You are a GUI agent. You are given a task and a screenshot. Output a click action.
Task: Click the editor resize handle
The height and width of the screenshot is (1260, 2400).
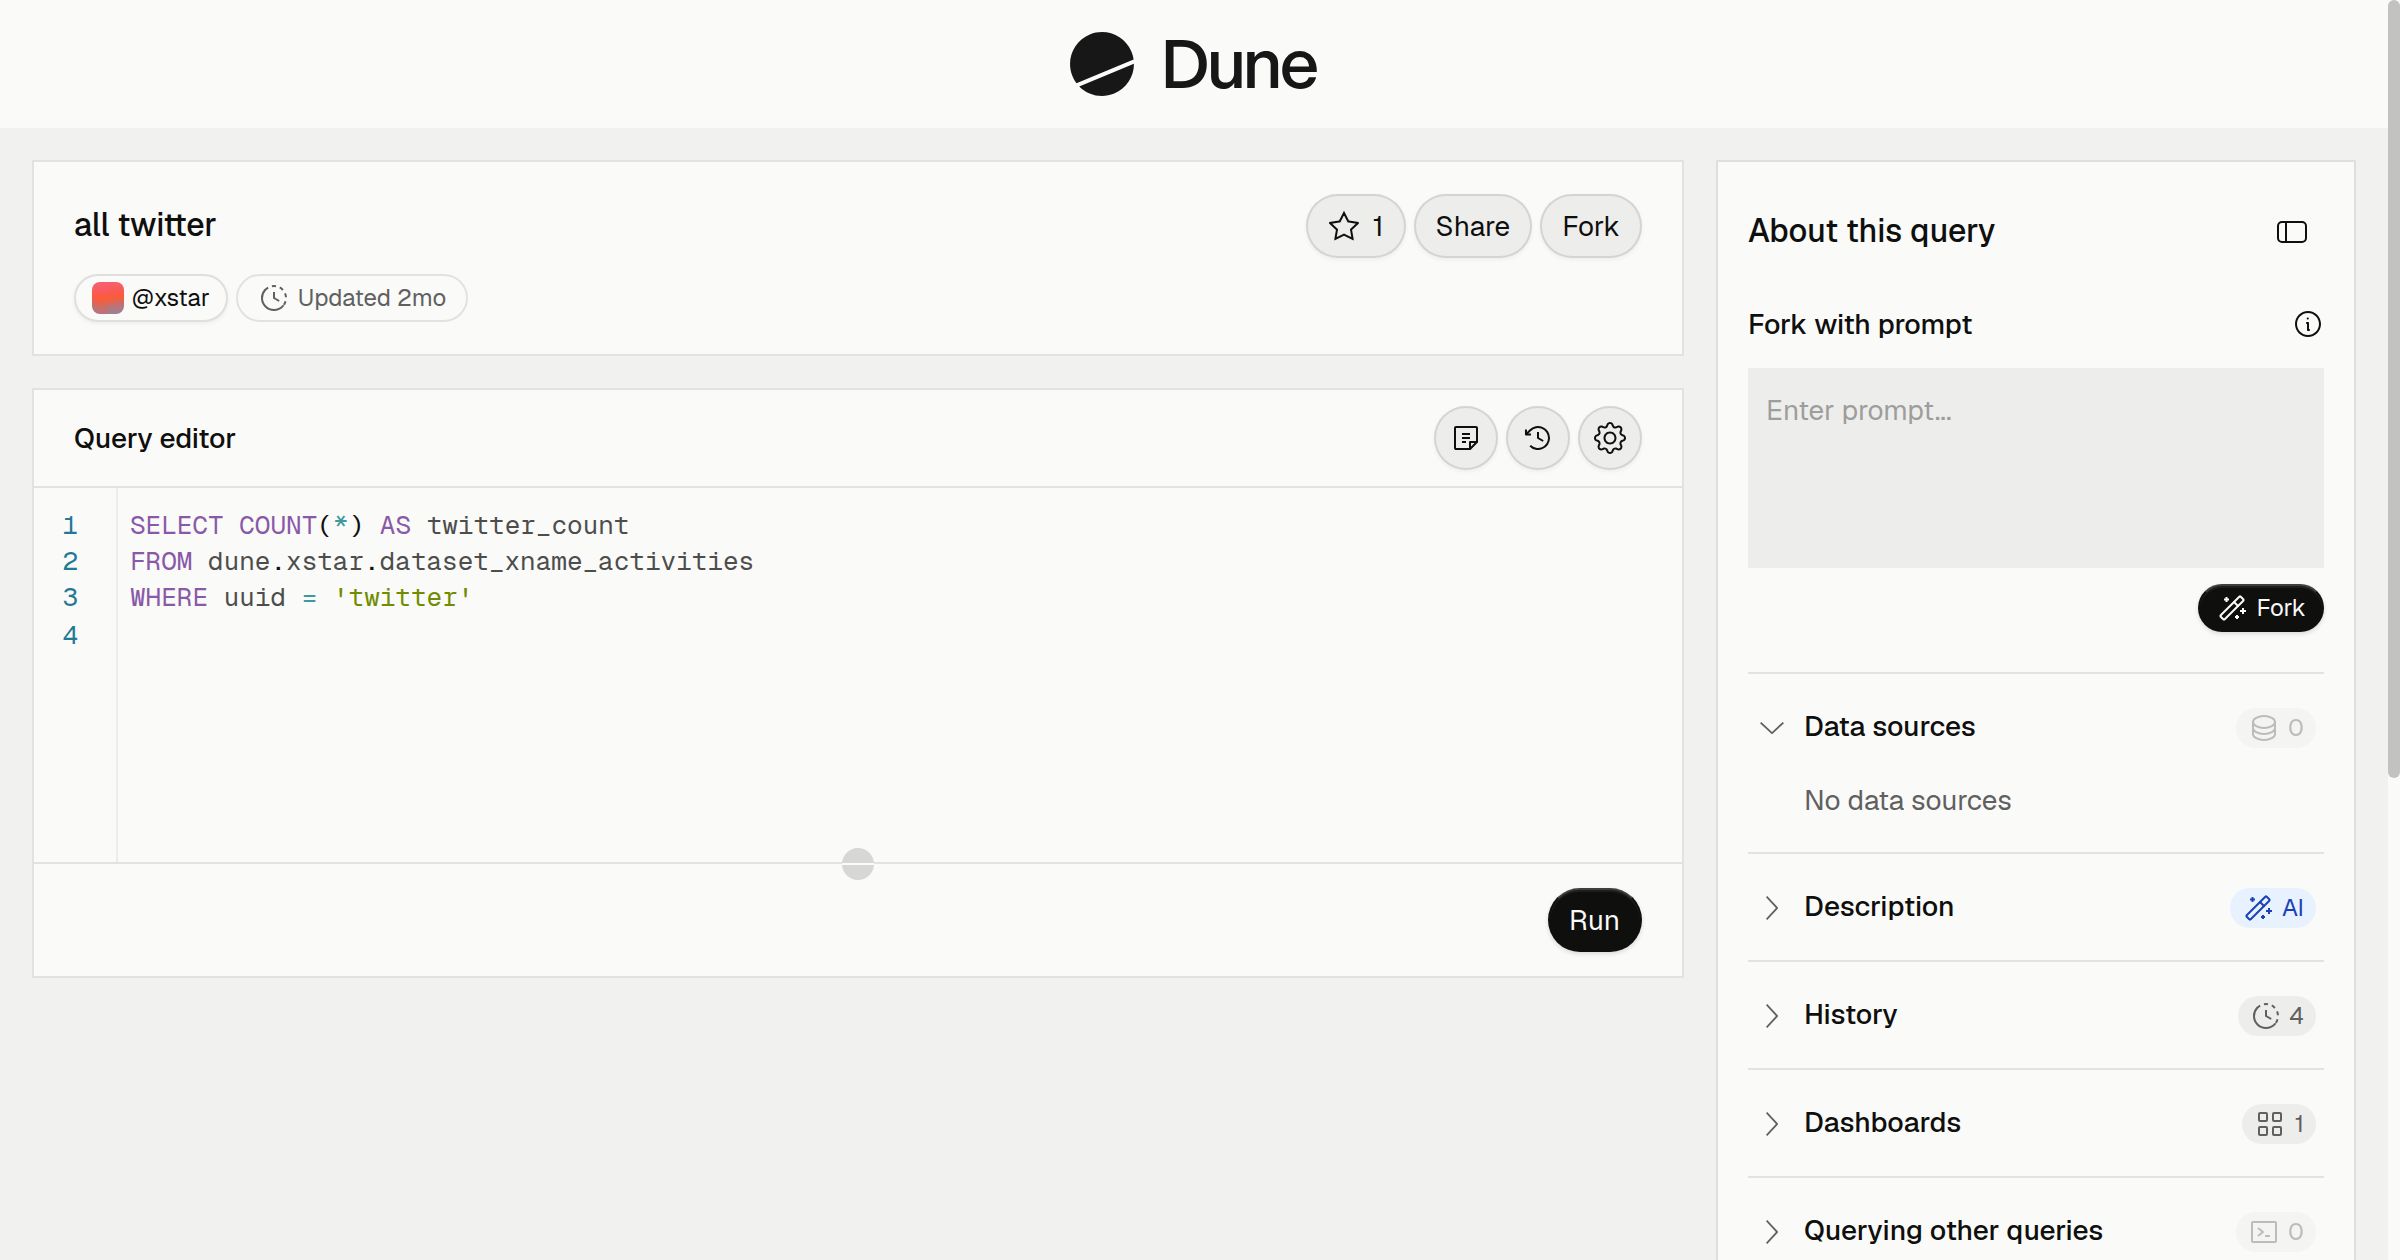857,863
